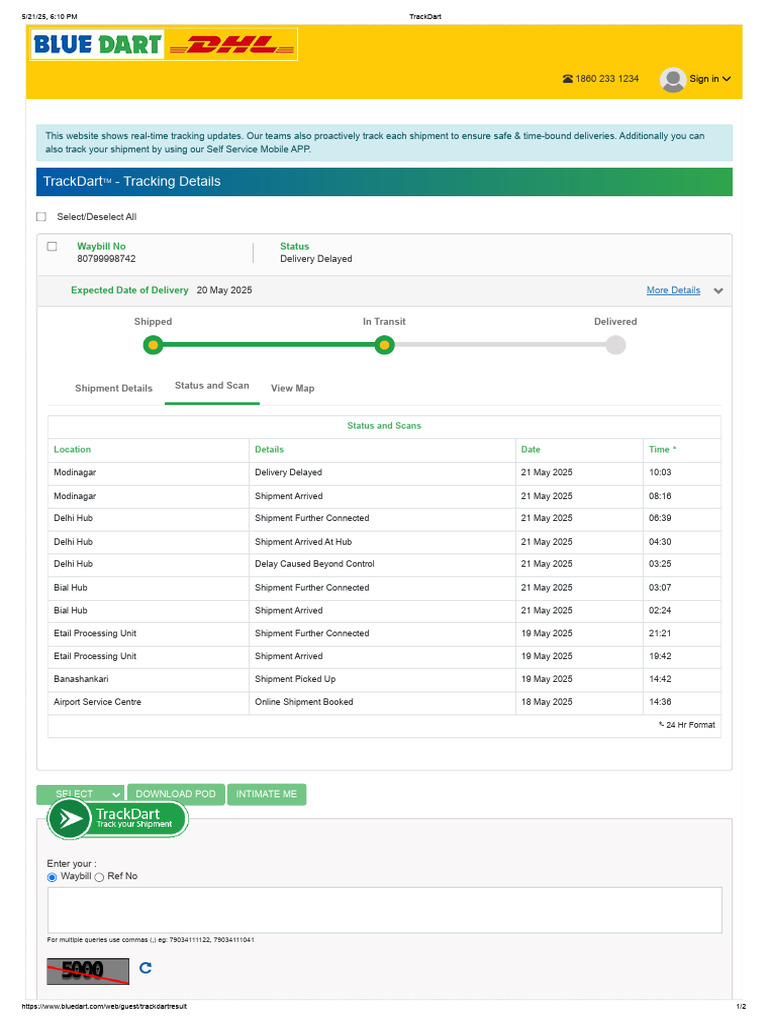
Task: Expand the chevron next to More Details
Action: 718,291
